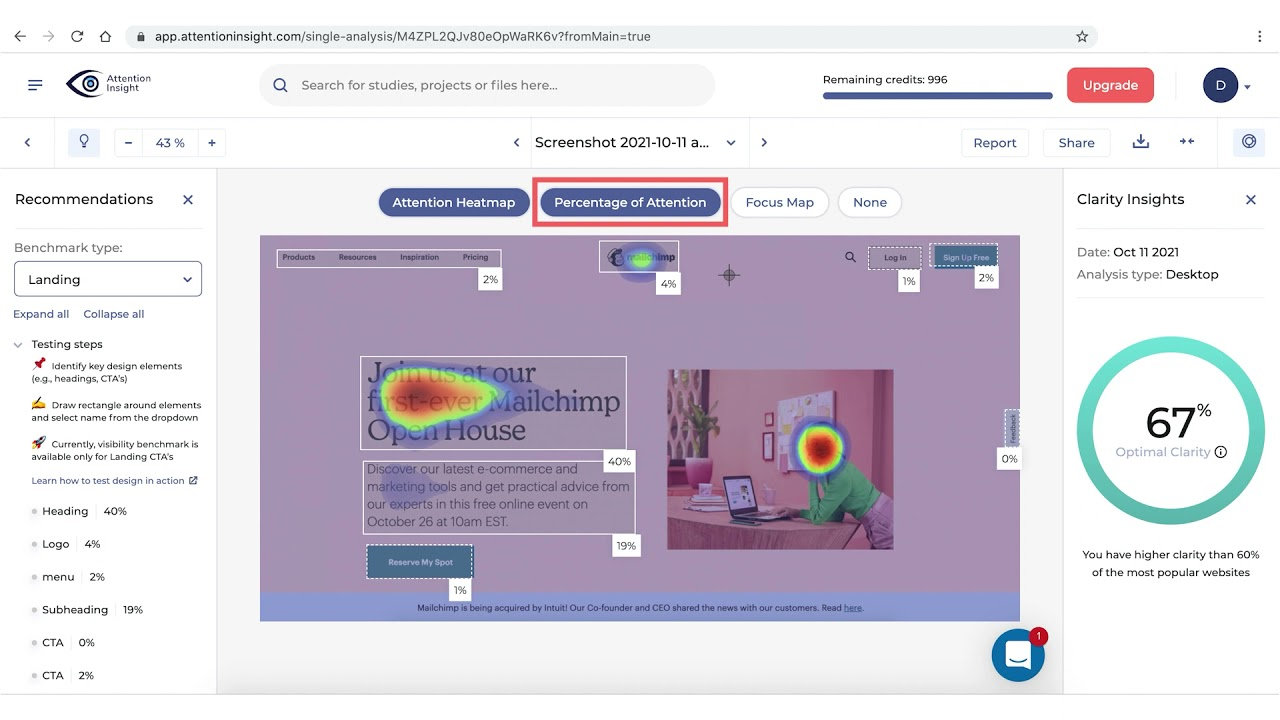Open the user avatar D menu

(1226, 85)
